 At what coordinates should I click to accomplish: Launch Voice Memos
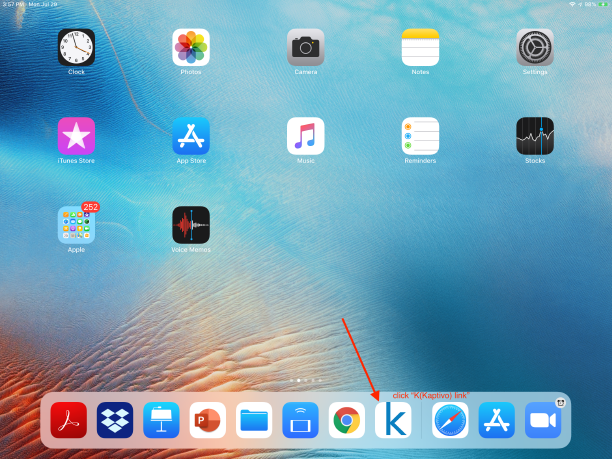click(191, 225)
